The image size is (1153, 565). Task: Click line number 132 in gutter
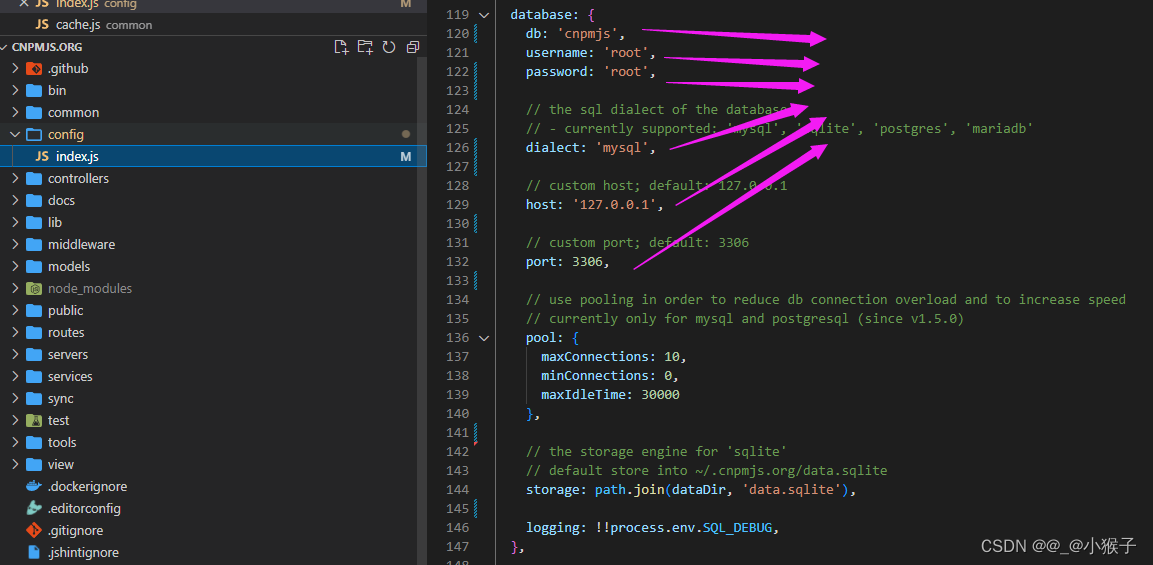pyautogui.click(x=457, y=261)
